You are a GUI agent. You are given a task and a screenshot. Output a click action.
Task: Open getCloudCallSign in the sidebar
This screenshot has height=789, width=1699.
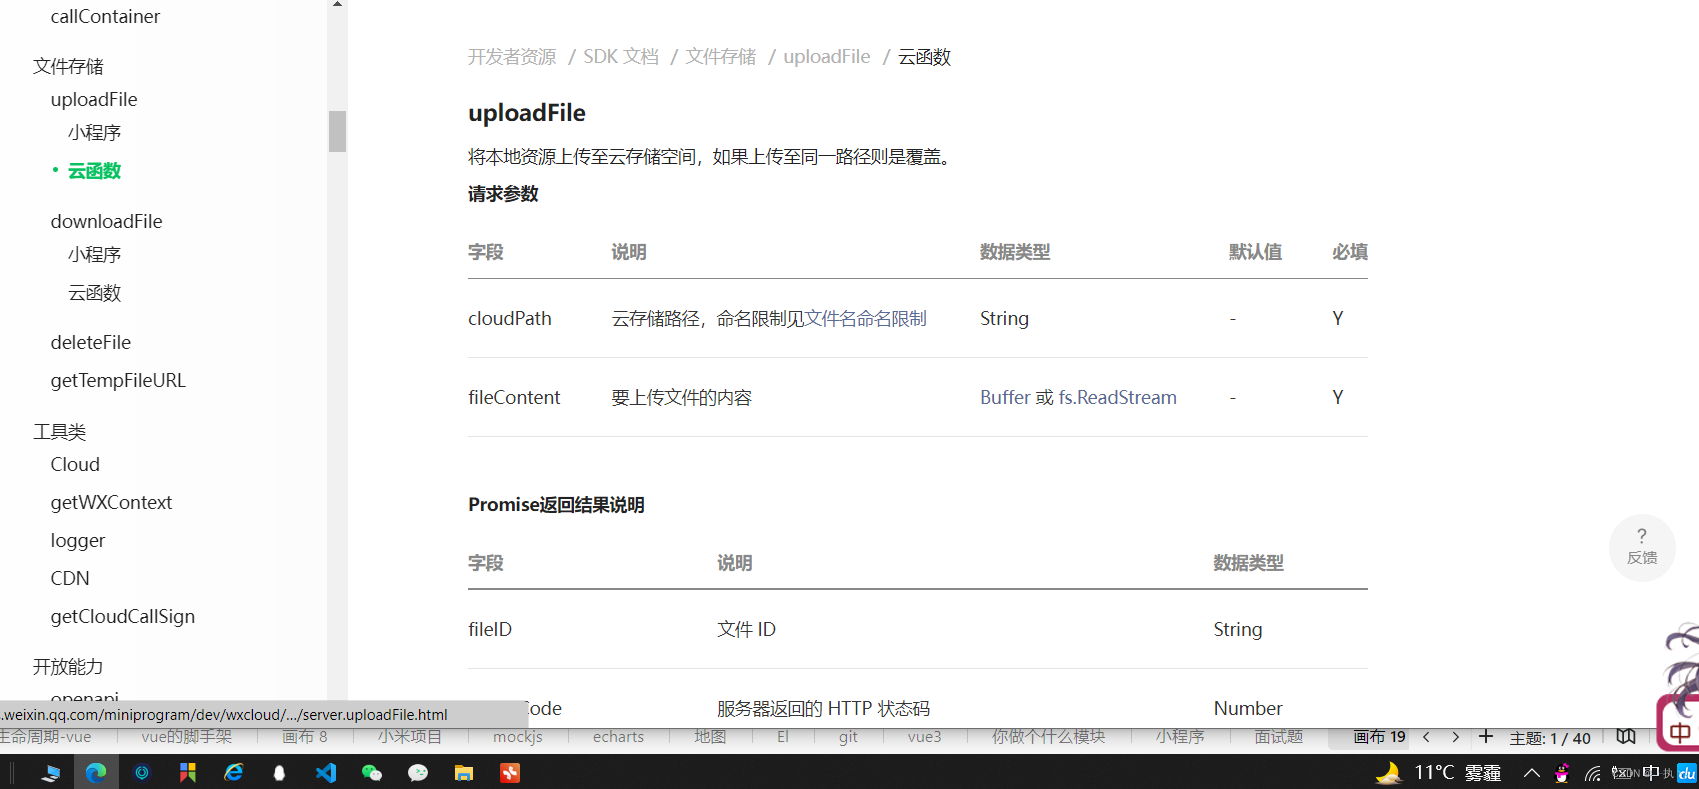click(123, 616)
